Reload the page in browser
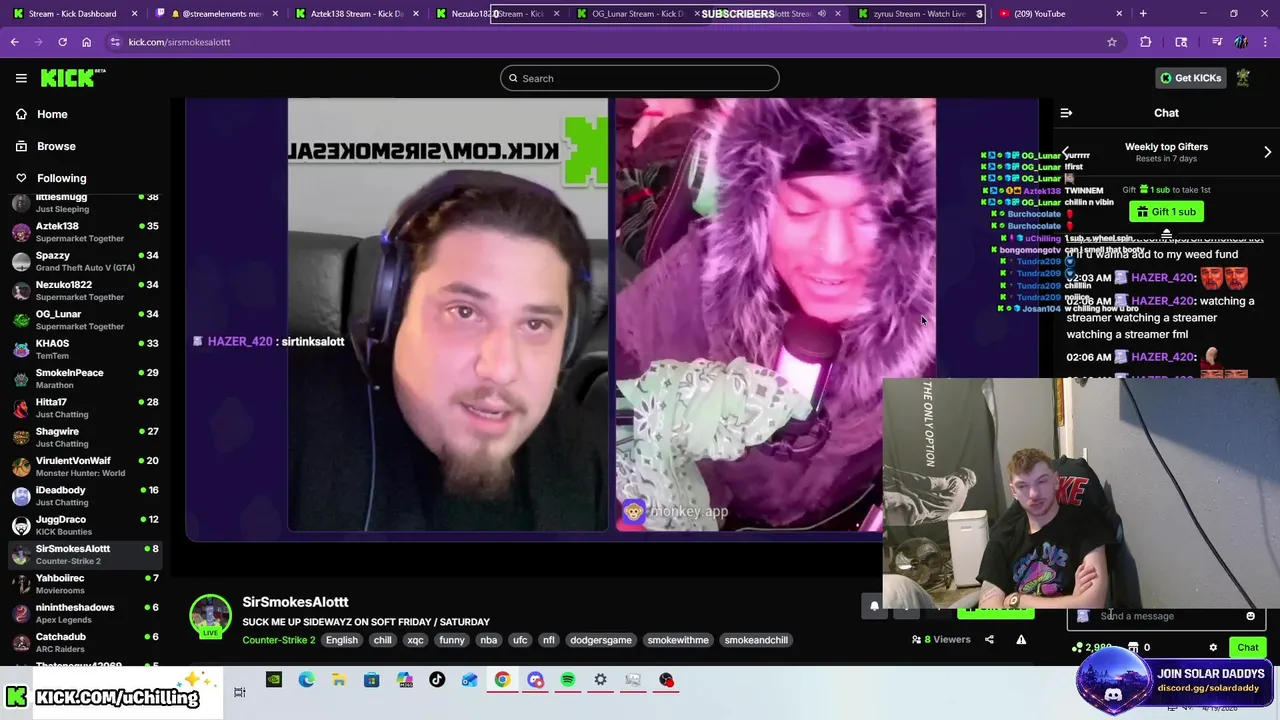The image size is (1280, 720). (62, 42)
